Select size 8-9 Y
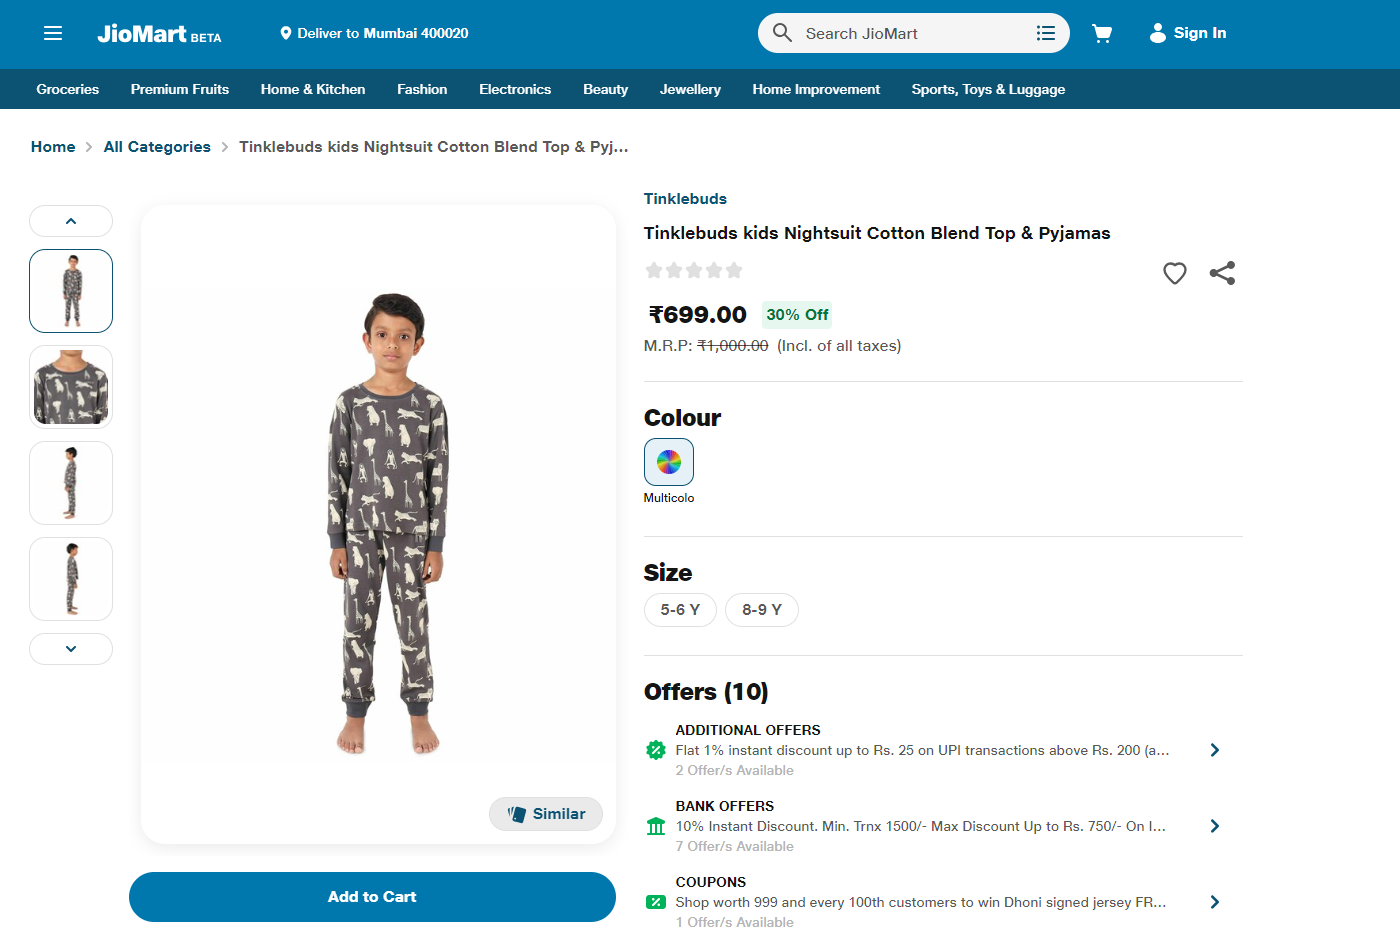 (x=762, y=610)
